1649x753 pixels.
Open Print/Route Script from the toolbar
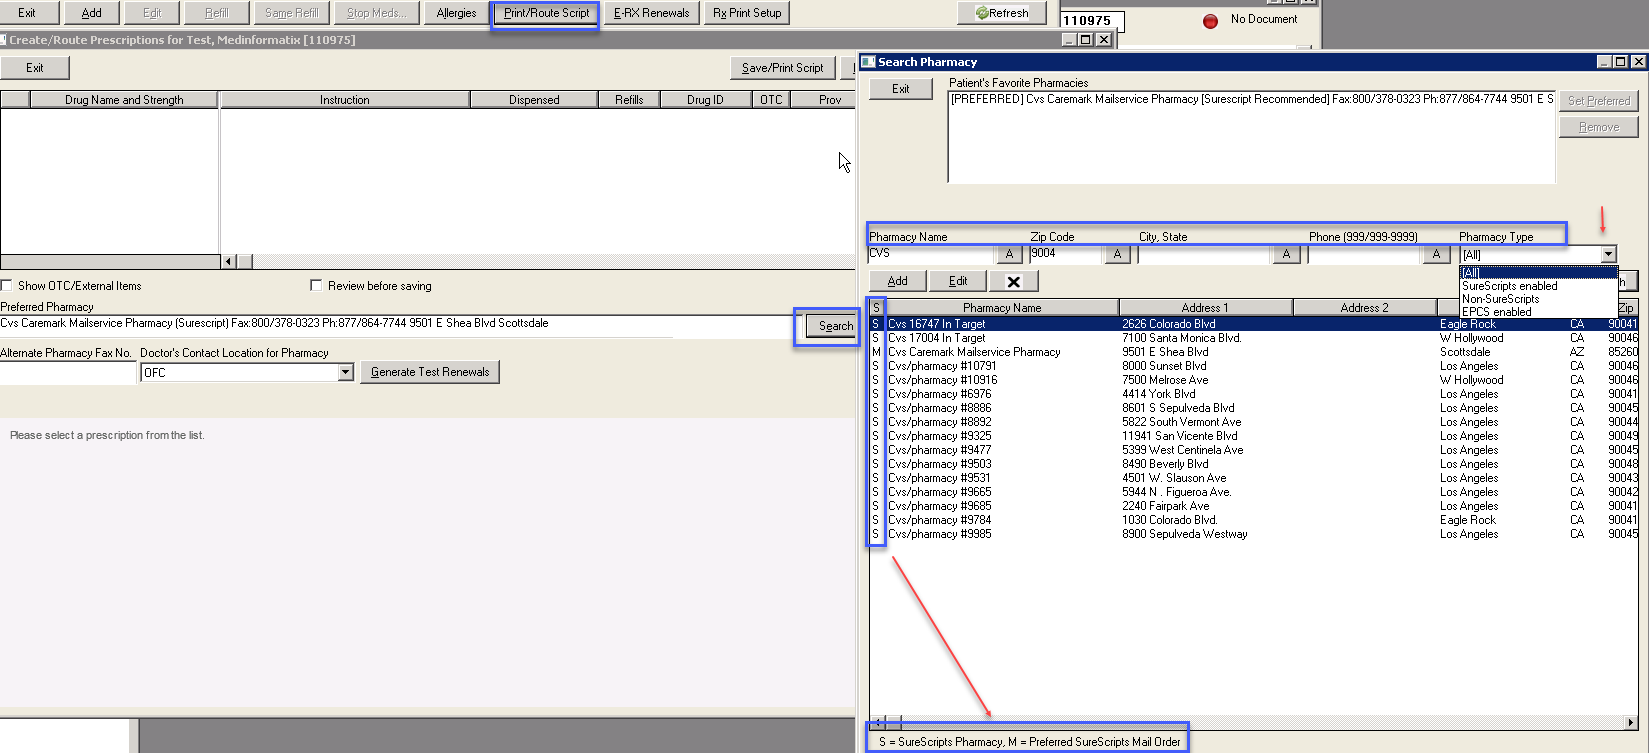[x=546, y=13]
